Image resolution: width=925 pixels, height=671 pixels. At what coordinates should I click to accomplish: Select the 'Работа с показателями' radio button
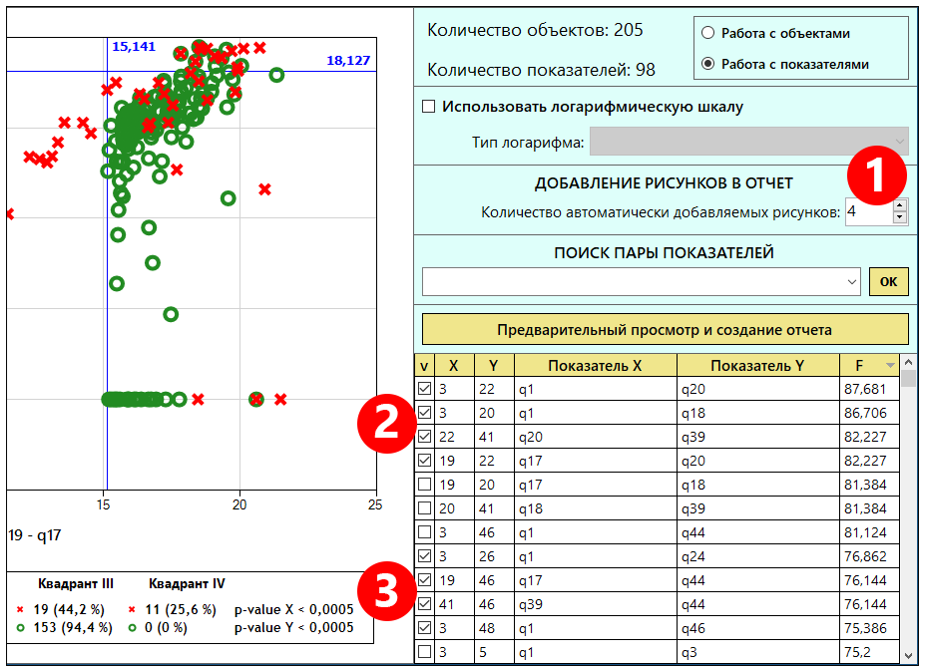[709, 63]
